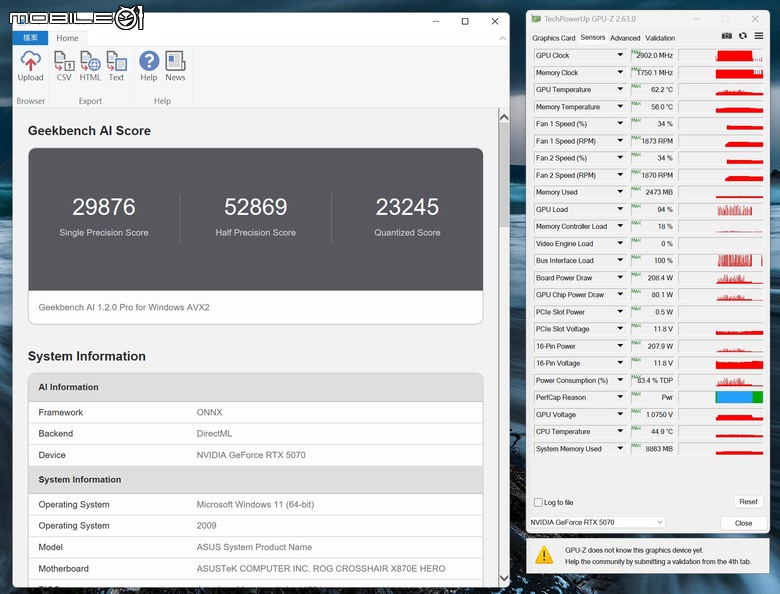This screenshot has height=594, width=780.
Task: Open the CPU Temperature sensor dropdown
Action: (620, 431)
